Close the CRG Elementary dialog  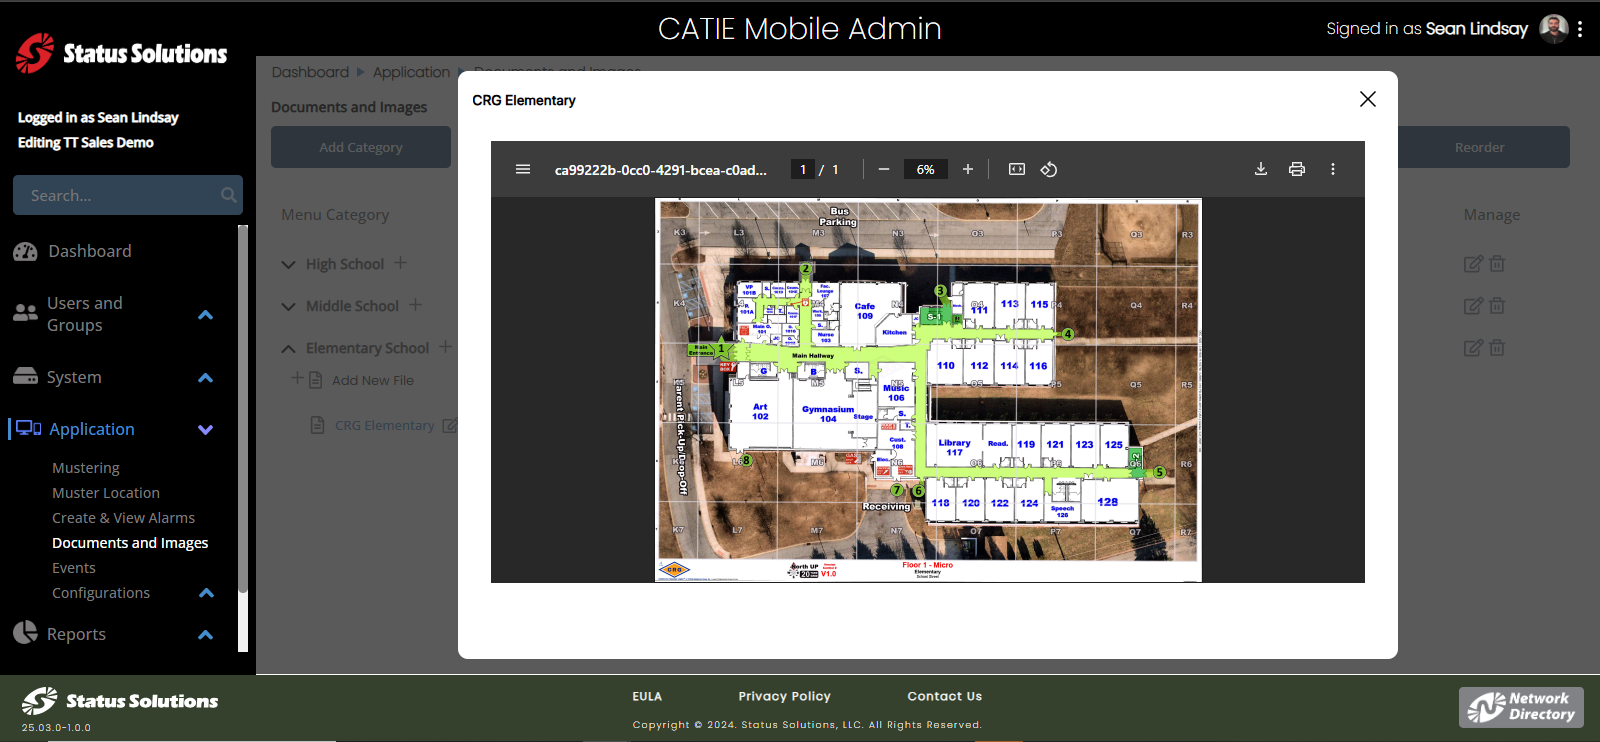tap(1368, 99)
